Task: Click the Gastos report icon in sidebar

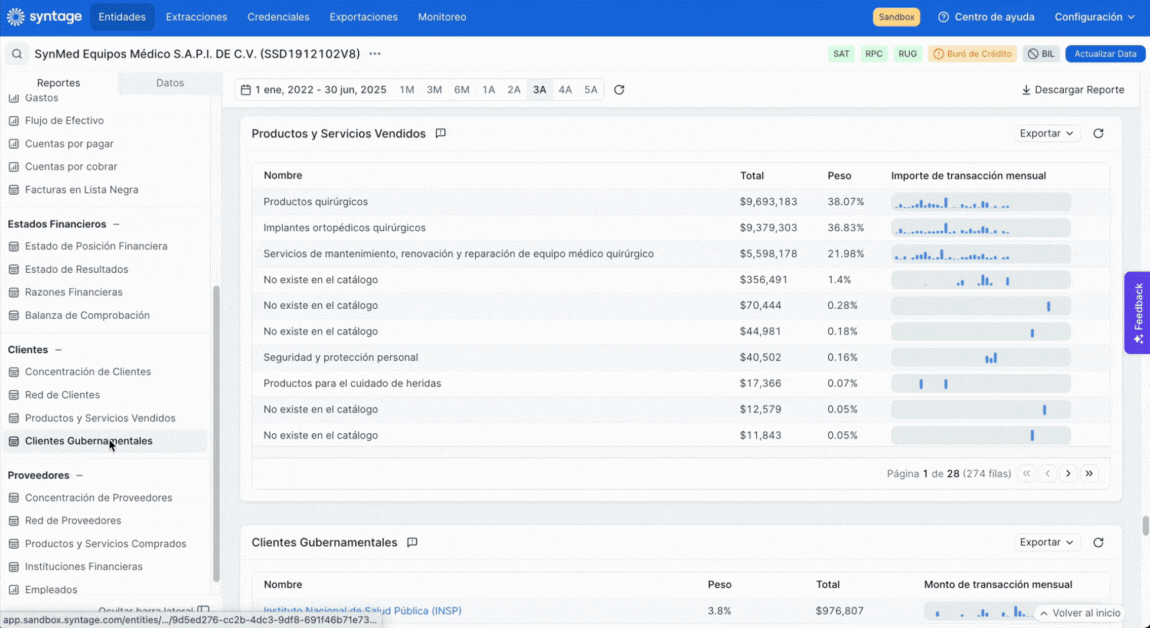Action: coord(13,98)
